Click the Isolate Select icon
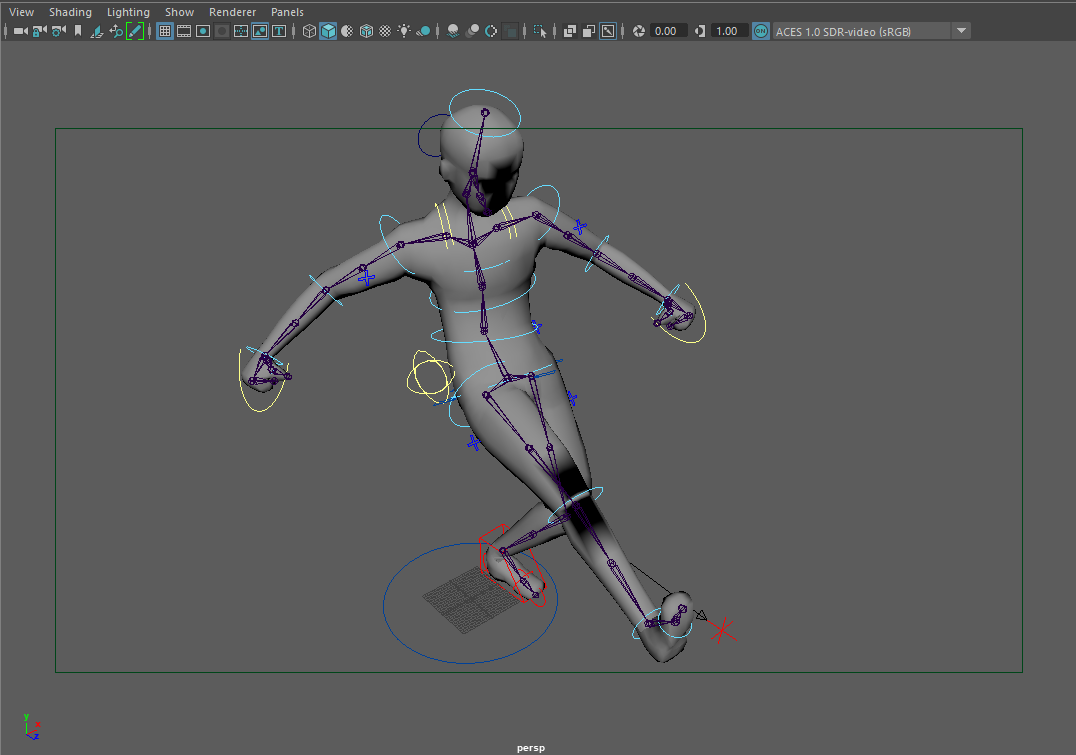 539,31
